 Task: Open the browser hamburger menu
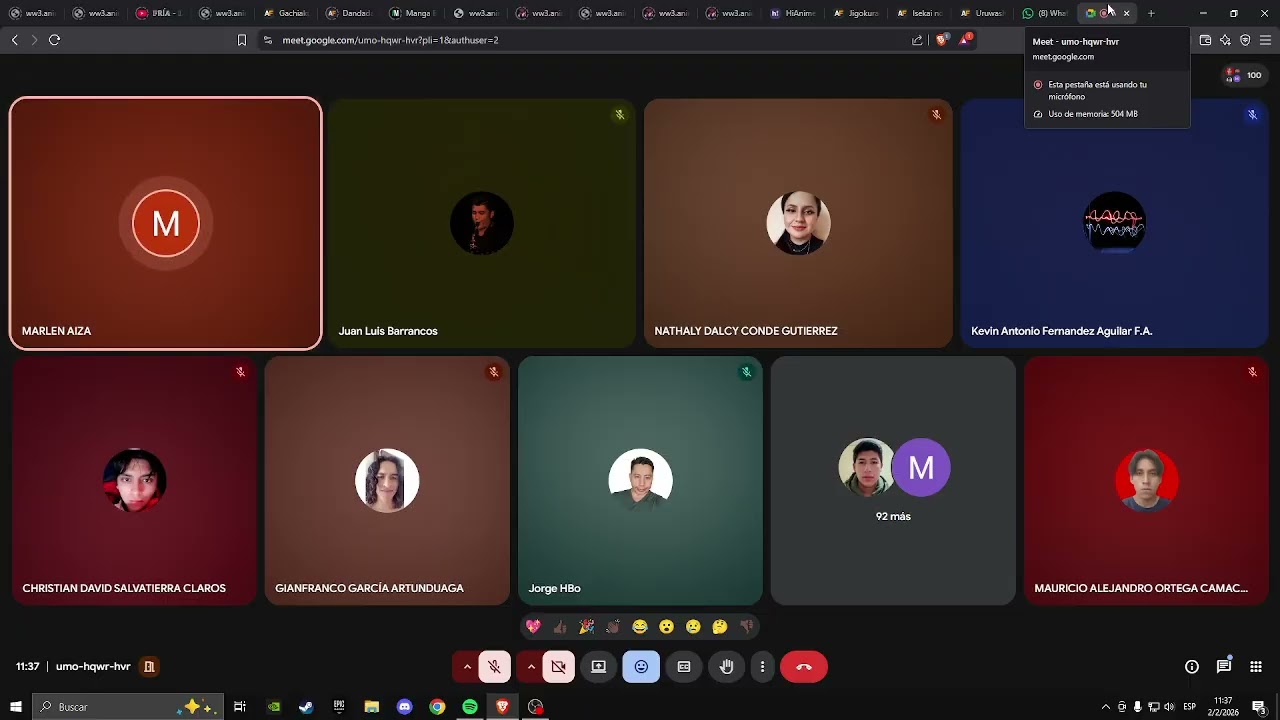[1265, 40]
